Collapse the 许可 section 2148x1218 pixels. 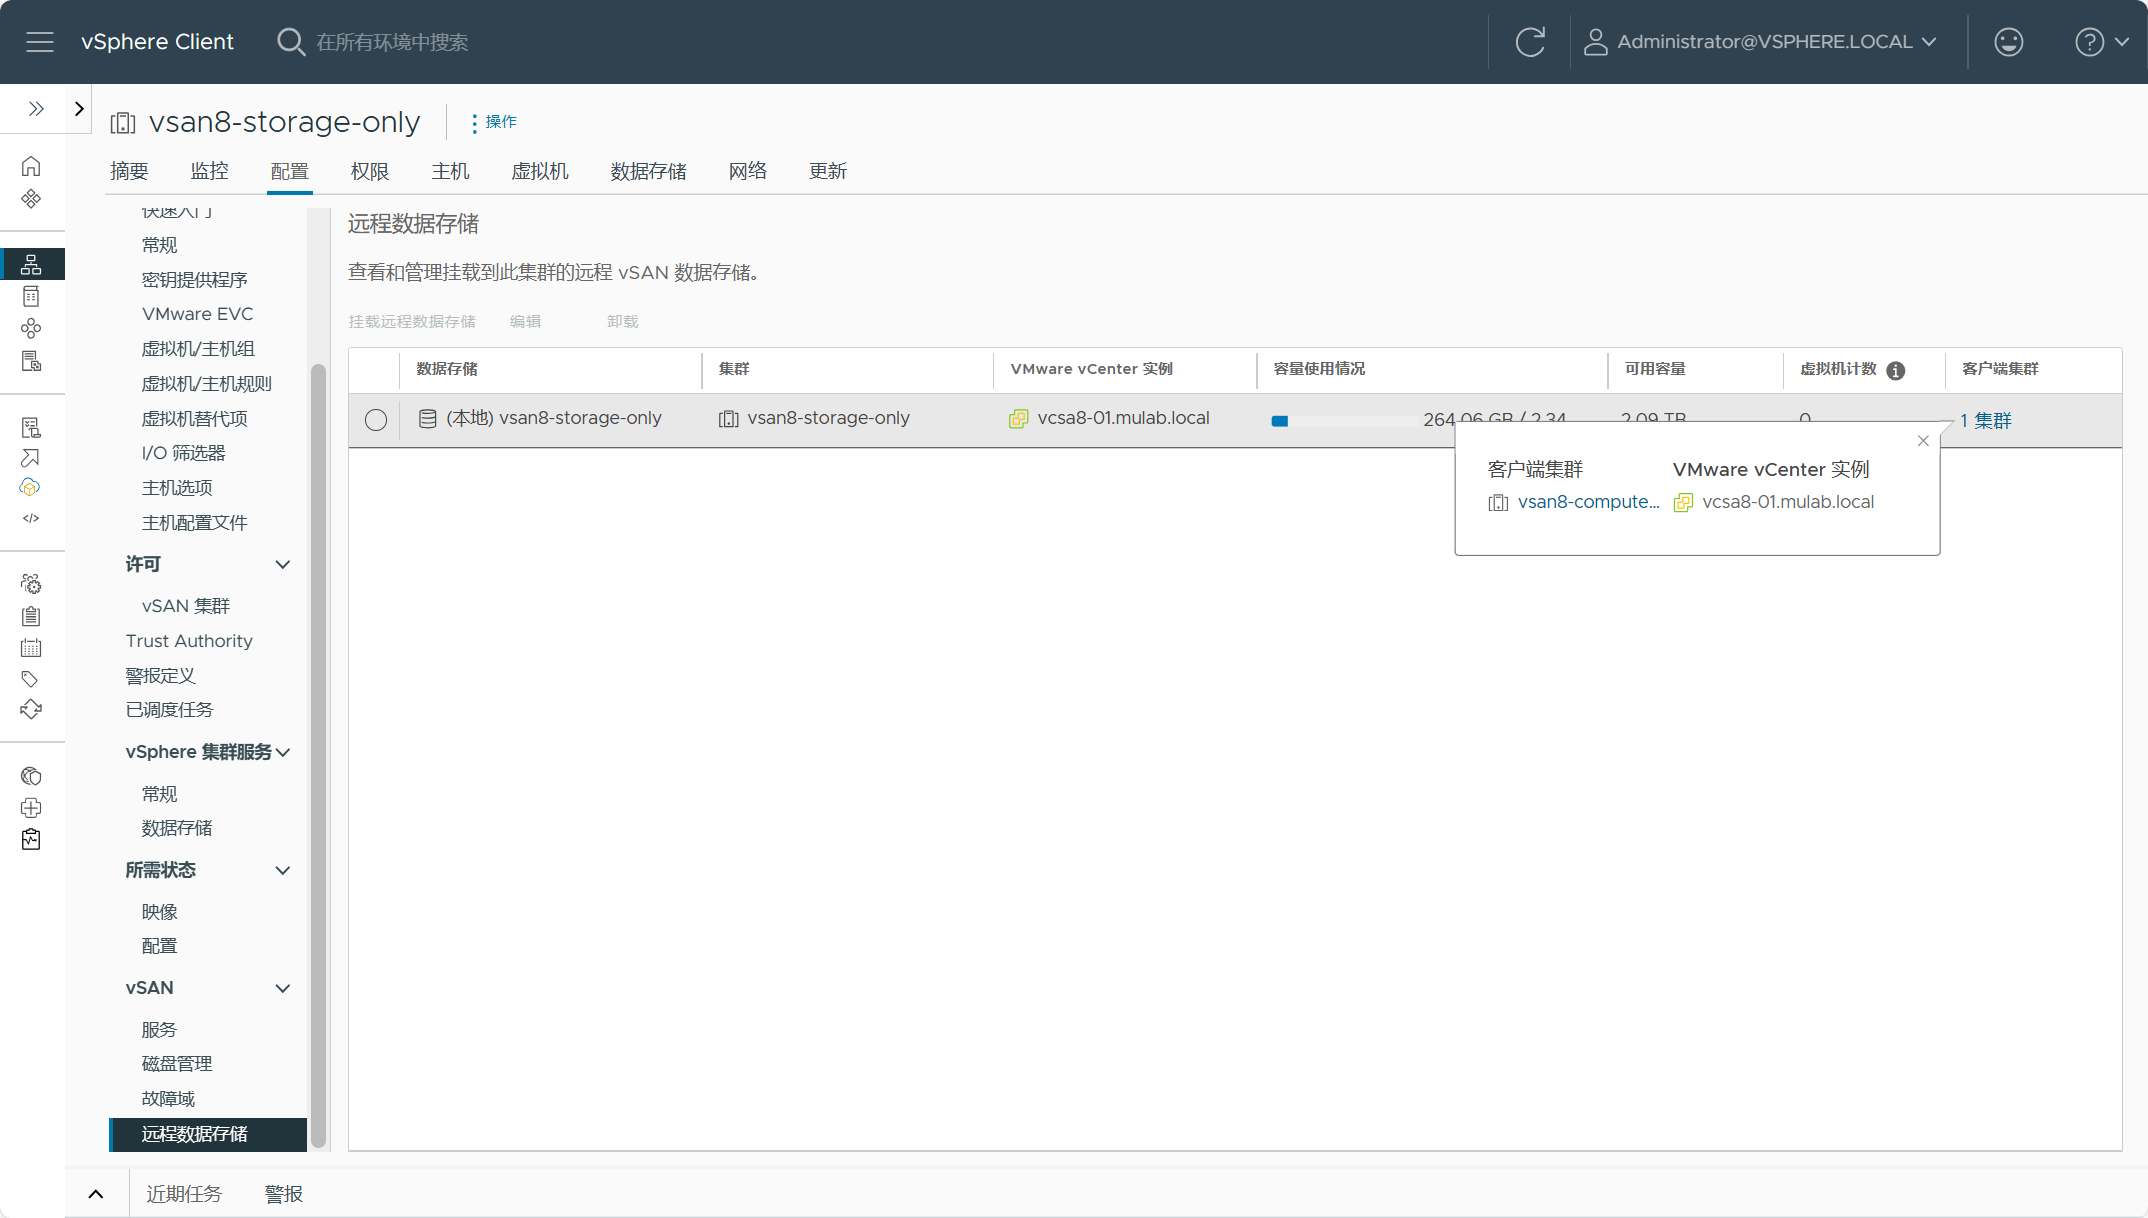coord(283,565)
